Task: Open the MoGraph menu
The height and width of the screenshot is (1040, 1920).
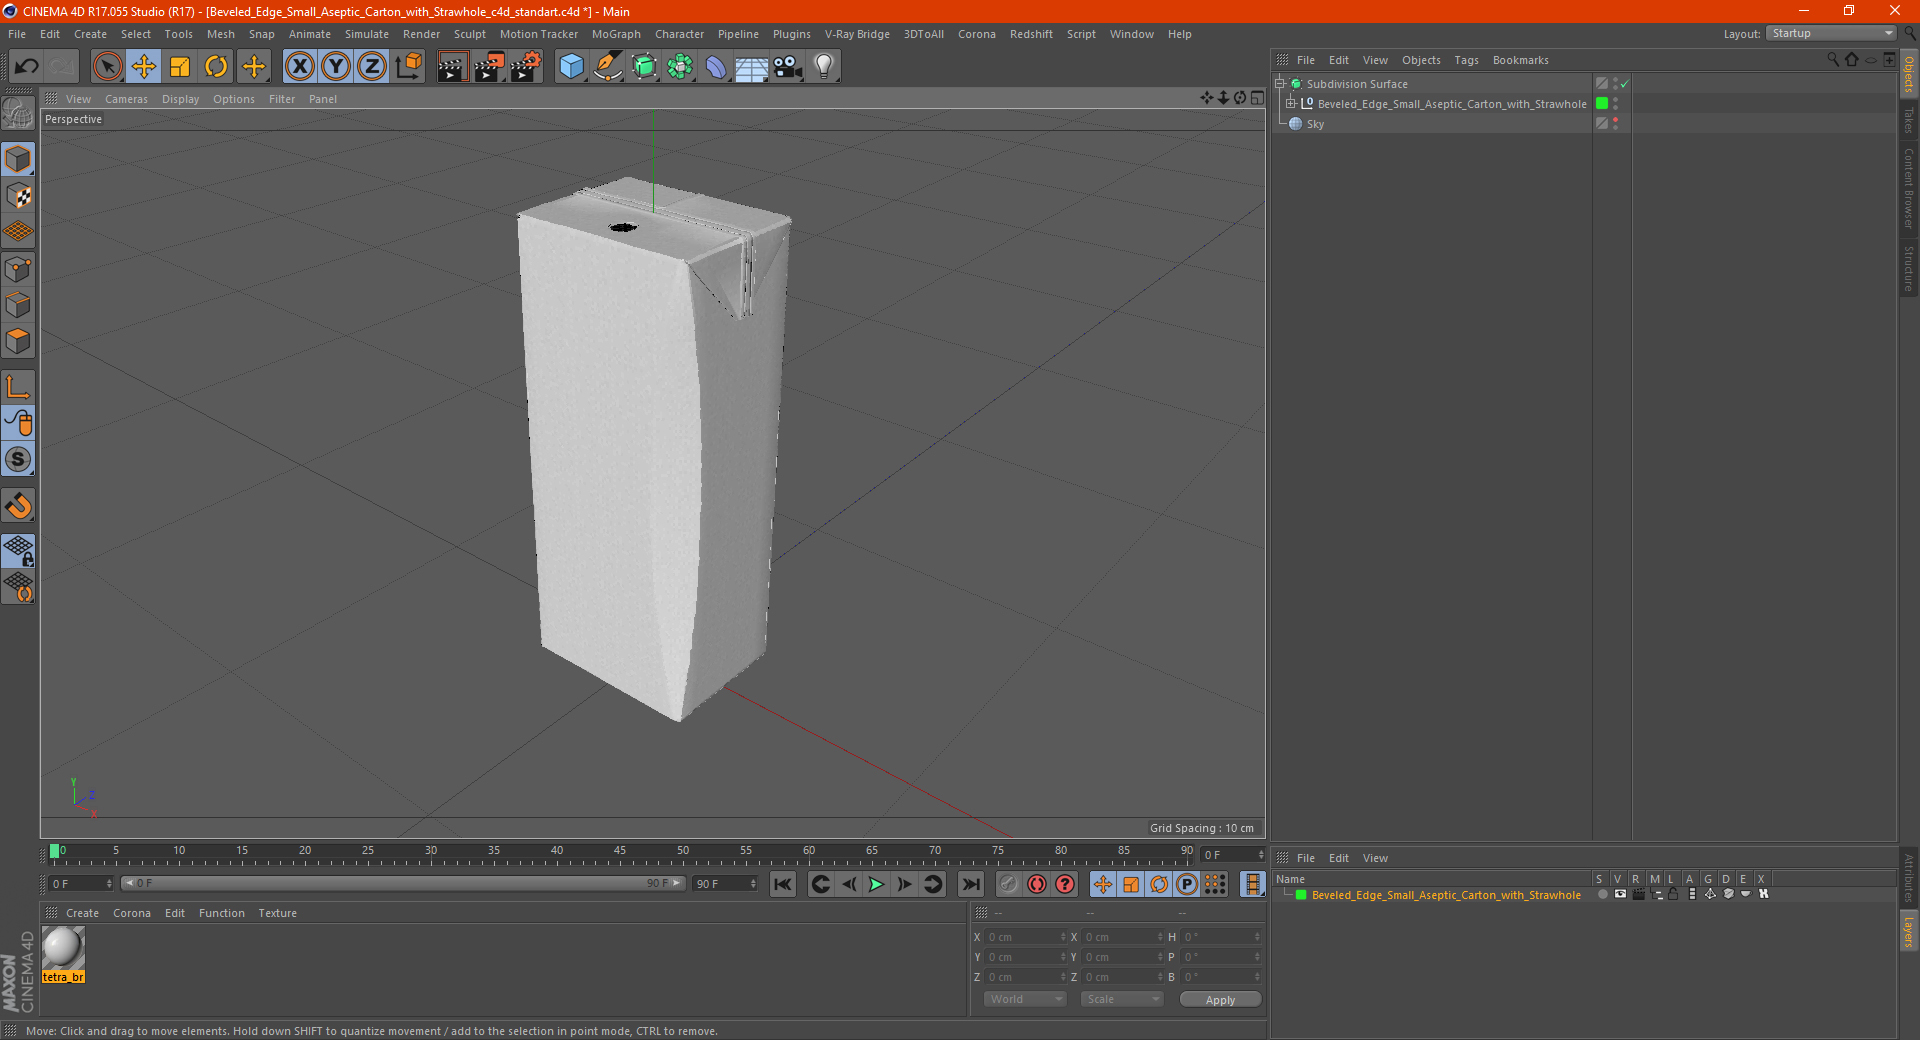Action: point(616,34)
